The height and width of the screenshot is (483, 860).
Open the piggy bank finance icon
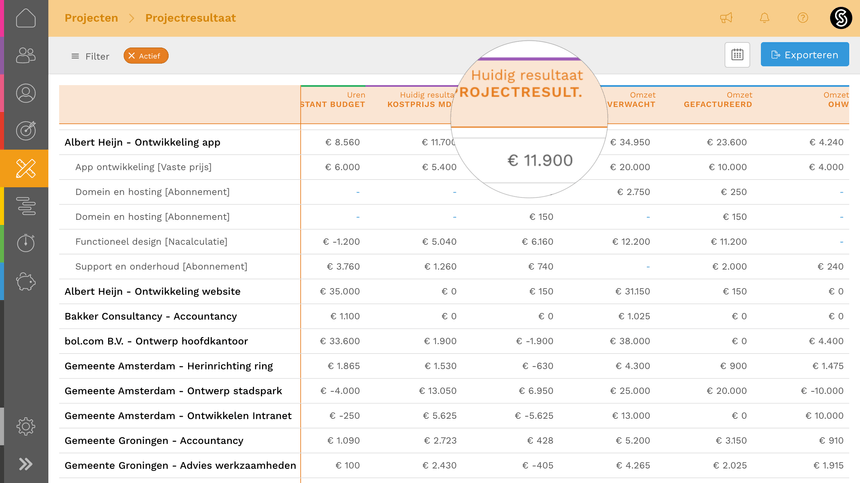(26, 281)
